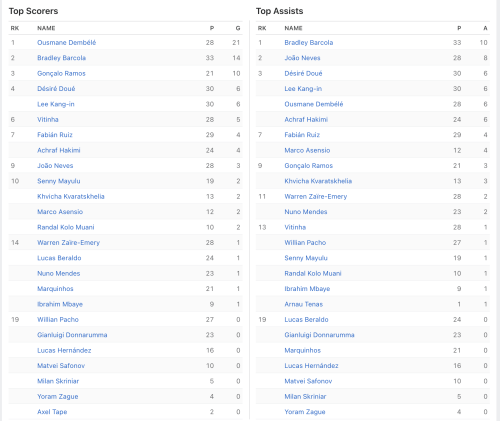Select Warren Zaïre-Emery in Top Assists

(x=316, y=196)
